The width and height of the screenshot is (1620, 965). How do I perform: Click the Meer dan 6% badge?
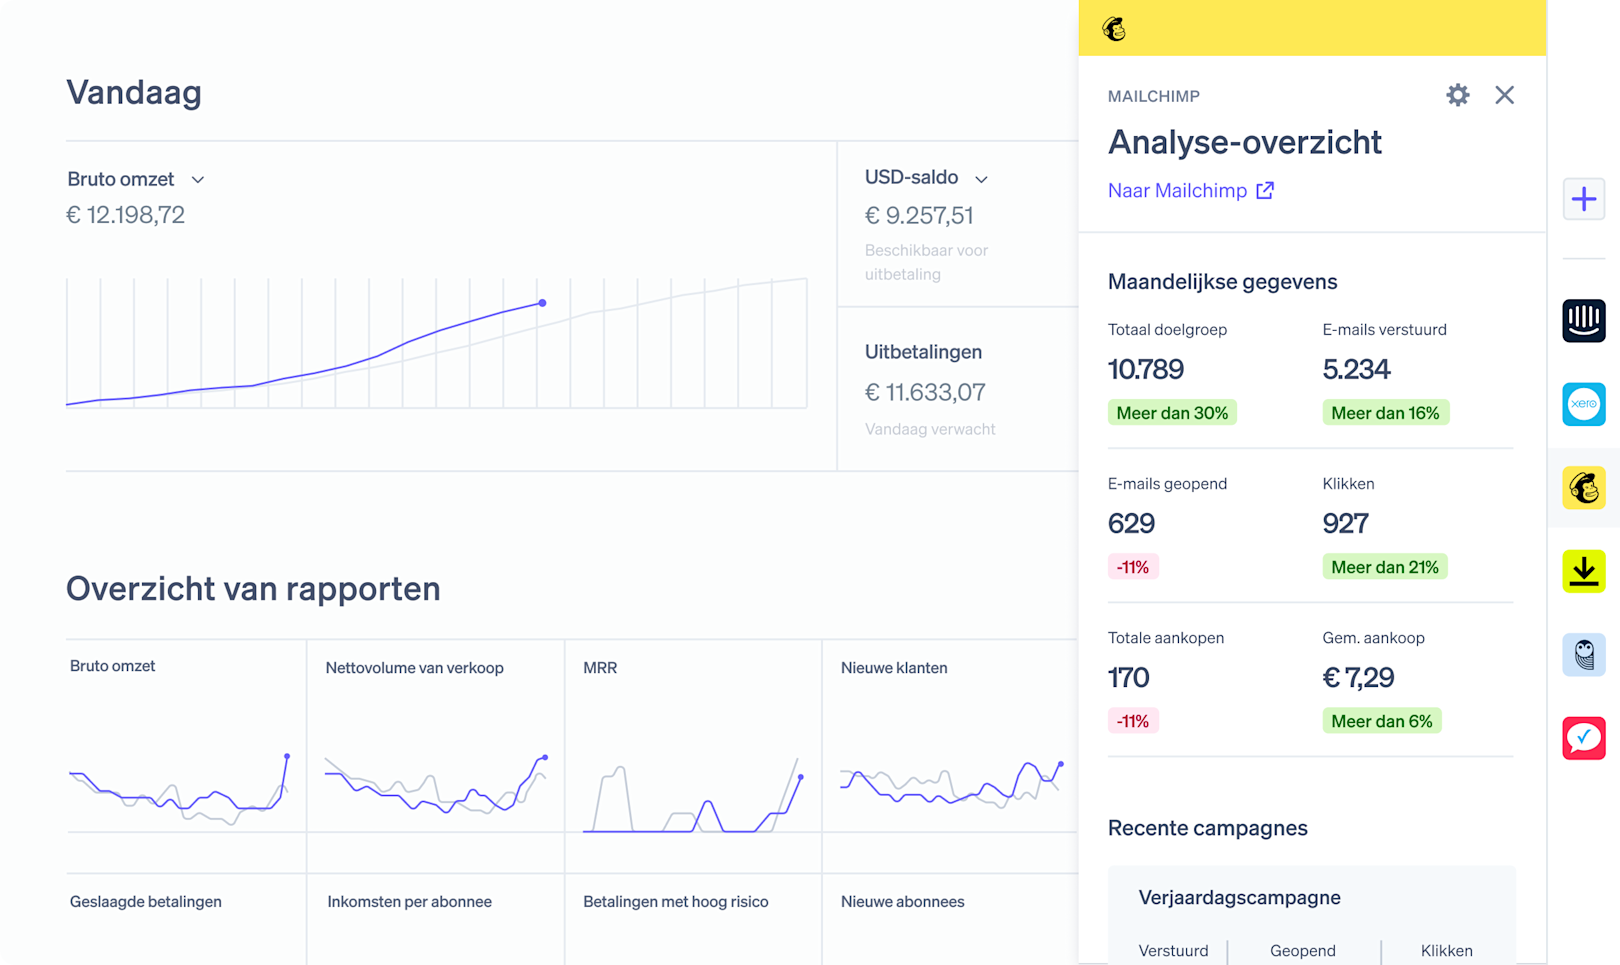(x=1382, y=721)
